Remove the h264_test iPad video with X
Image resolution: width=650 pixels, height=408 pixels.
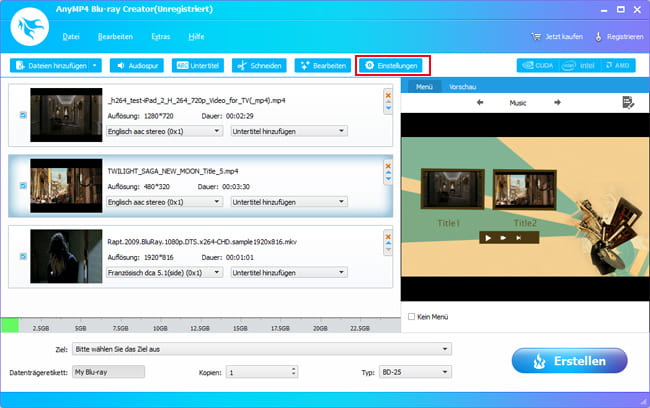click(x=388, y=95)
